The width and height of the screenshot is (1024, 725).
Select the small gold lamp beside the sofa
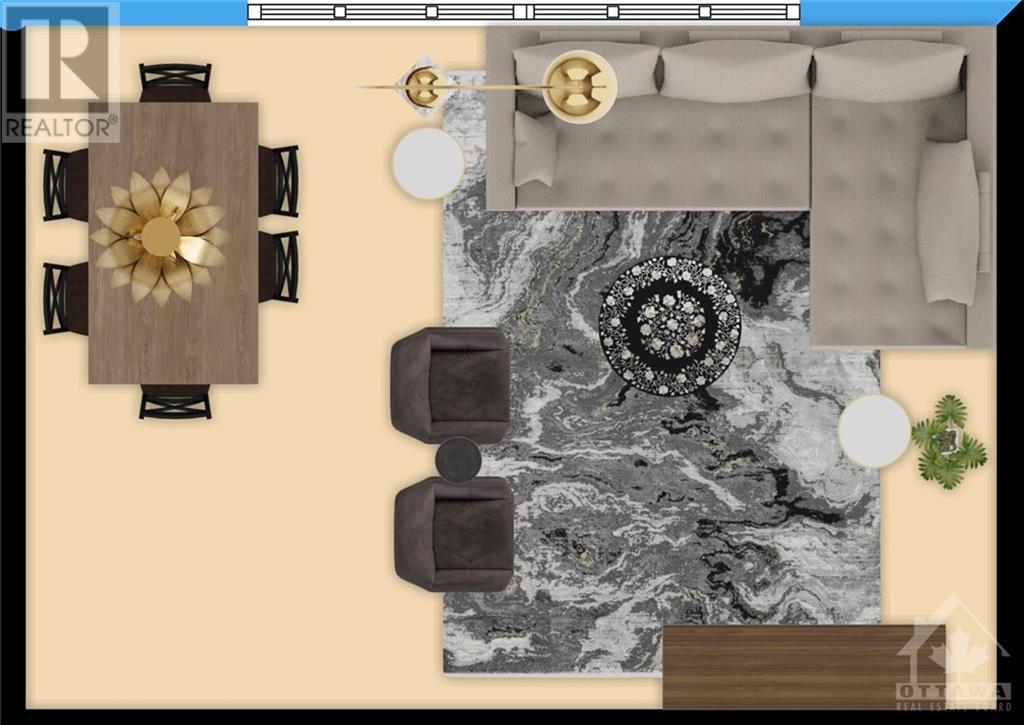(x=423, y=85)
